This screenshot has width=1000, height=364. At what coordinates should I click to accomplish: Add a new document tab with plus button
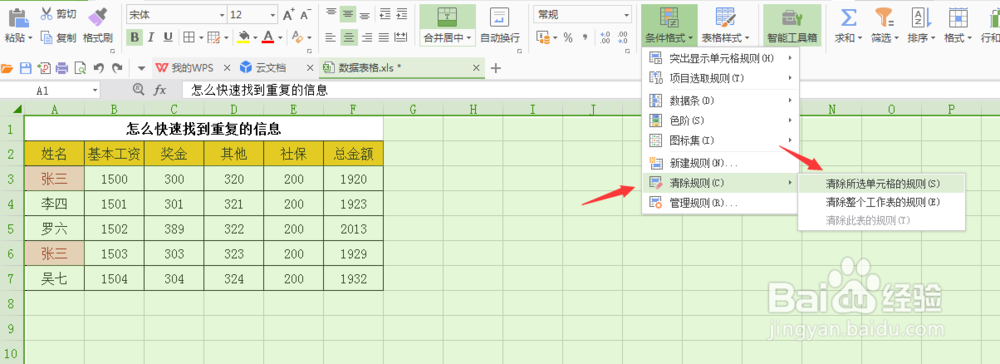pyautogui.click(x=495, y=68)
